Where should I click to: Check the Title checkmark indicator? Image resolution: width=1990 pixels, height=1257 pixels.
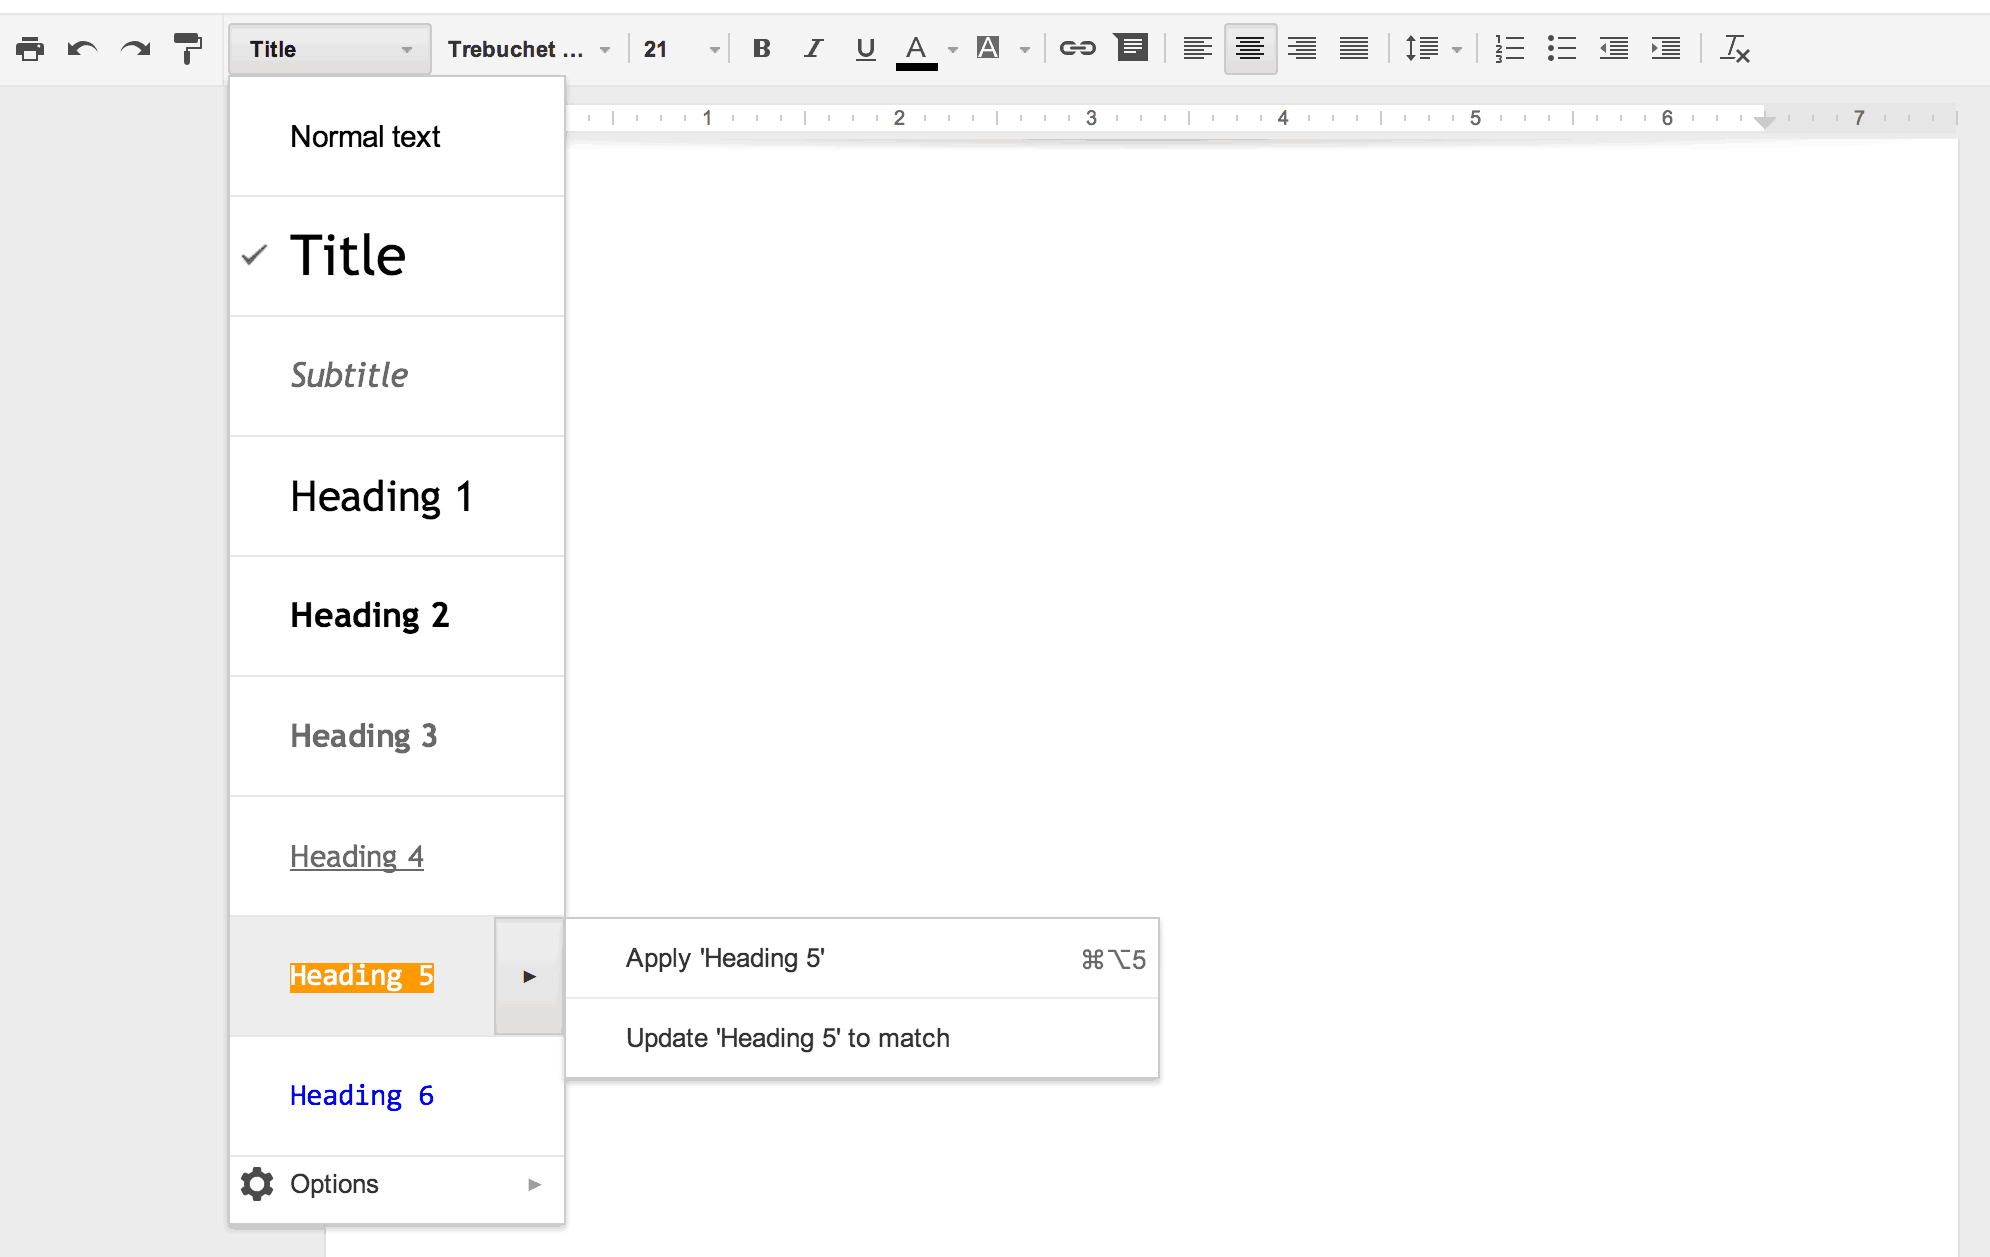[x=253, y=258]
